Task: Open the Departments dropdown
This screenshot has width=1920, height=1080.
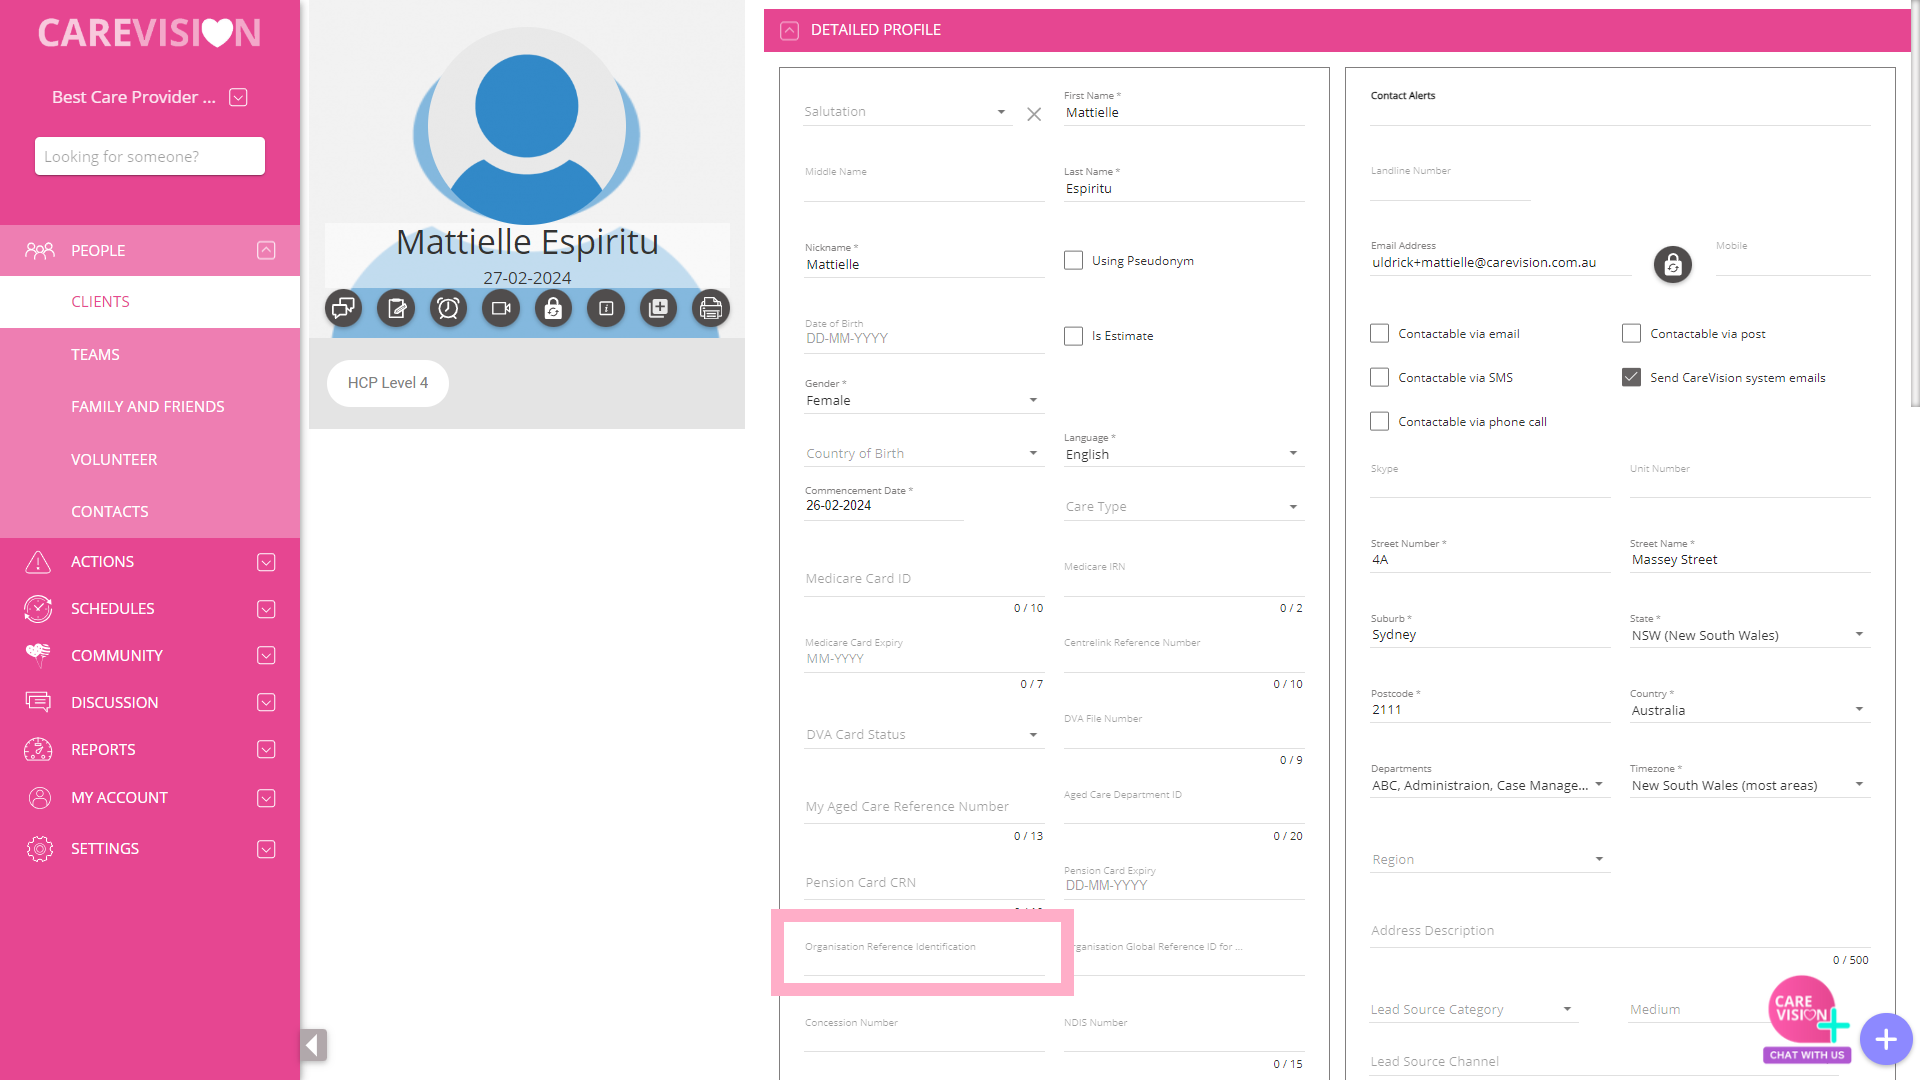Action: coord(1490,785)
